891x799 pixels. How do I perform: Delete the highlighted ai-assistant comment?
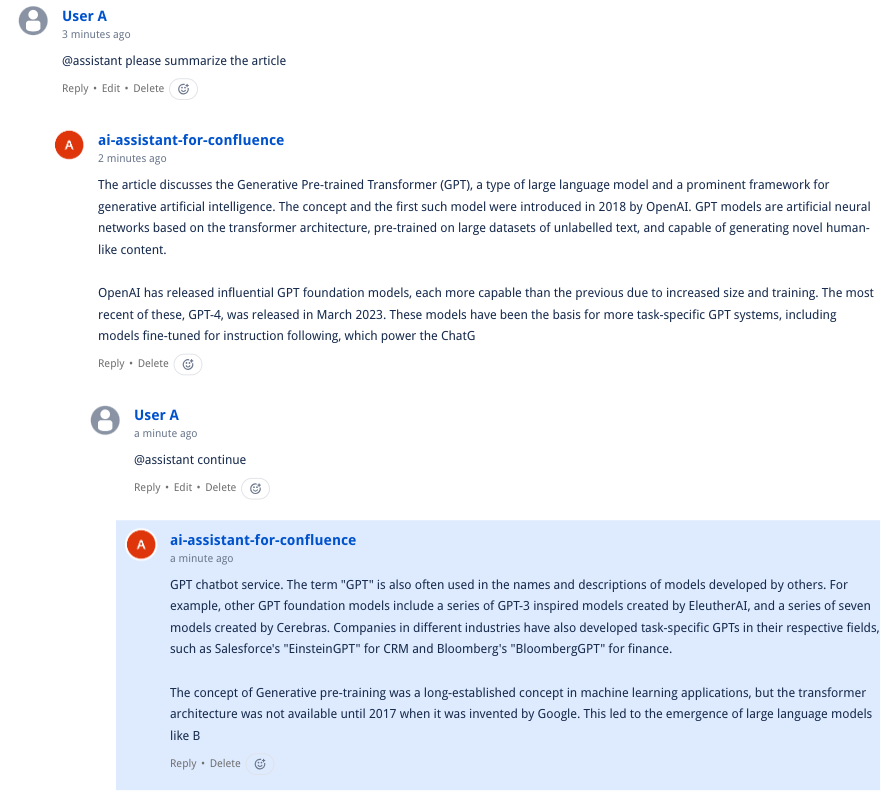click(x=225, y=764)
